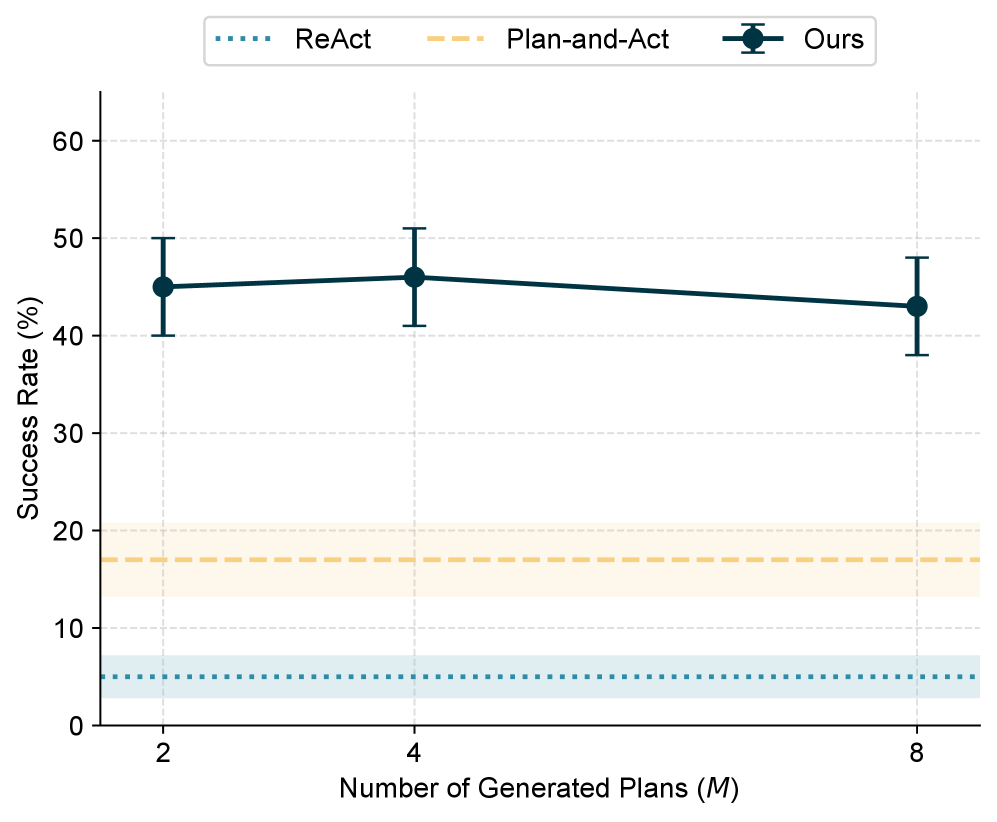997x822 pixels.
Task: Click the x-axis tick label 8
Action: [917, 753]
